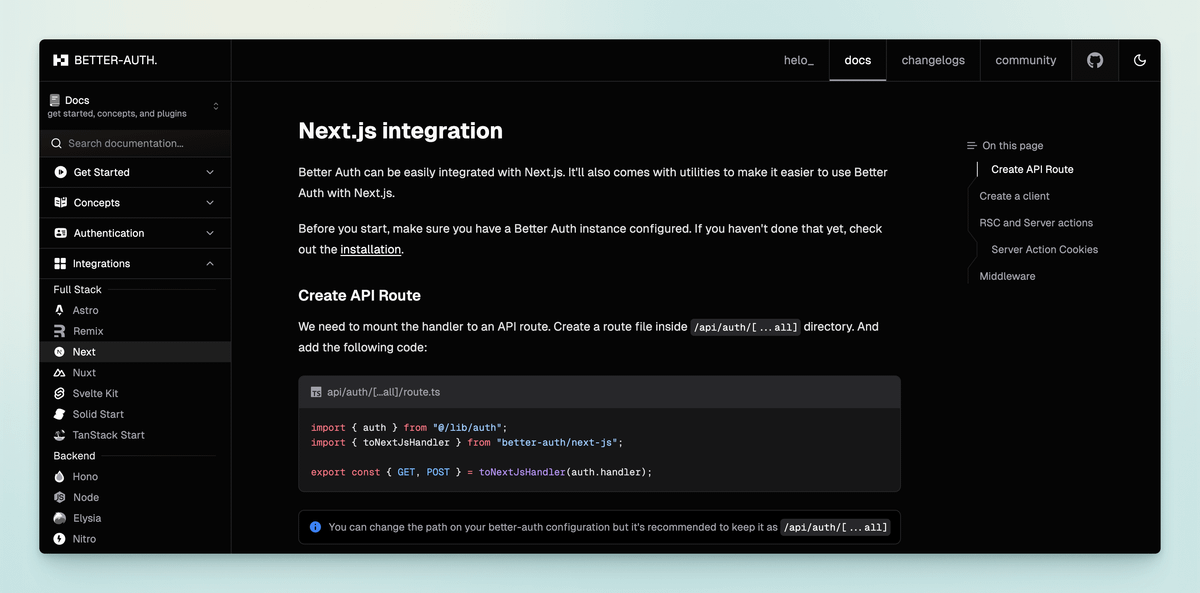This screenshot has height=593, width=1200.
Task: Expand the Get Started section
Action: 134,172
